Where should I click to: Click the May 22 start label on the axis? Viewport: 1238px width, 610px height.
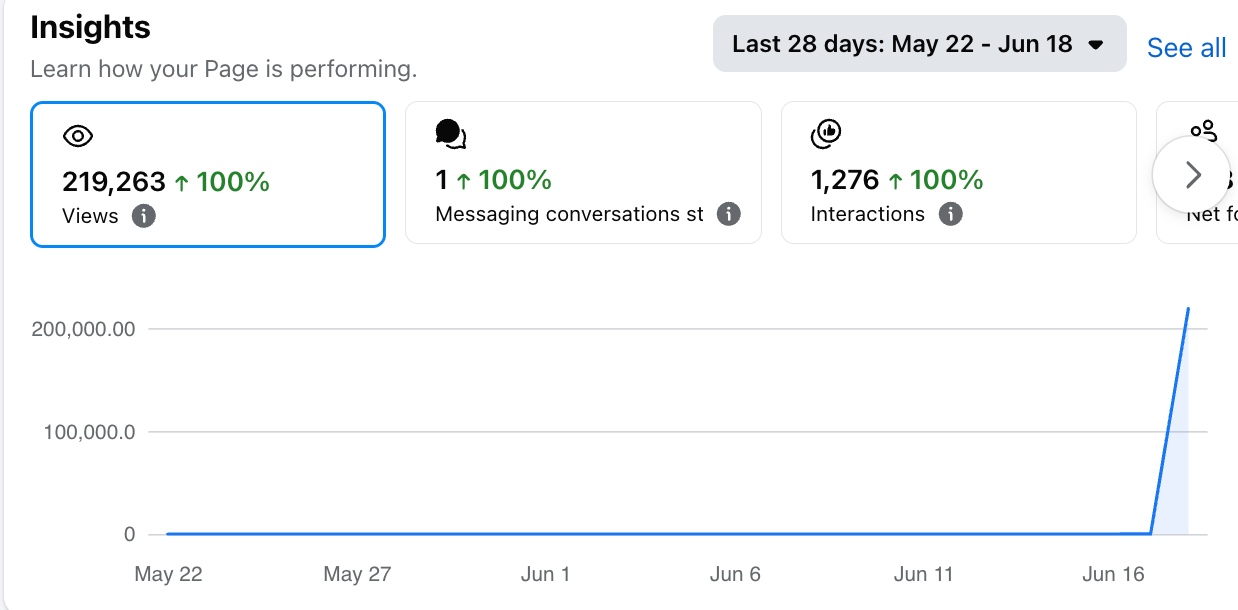point(168,574)
